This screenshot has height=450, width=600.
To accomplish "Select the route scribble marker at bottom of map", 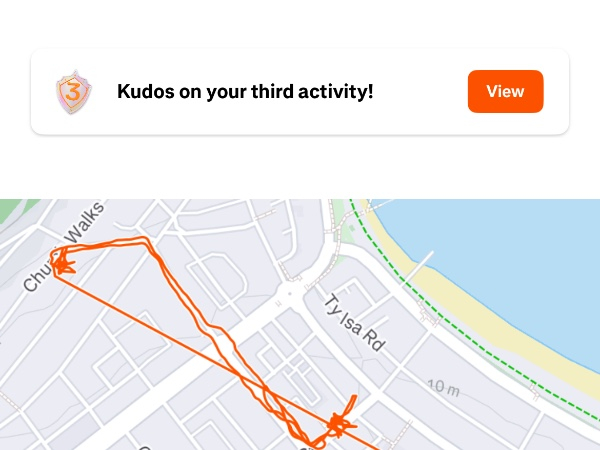I will pyautogui.click(x=338, y=424).
